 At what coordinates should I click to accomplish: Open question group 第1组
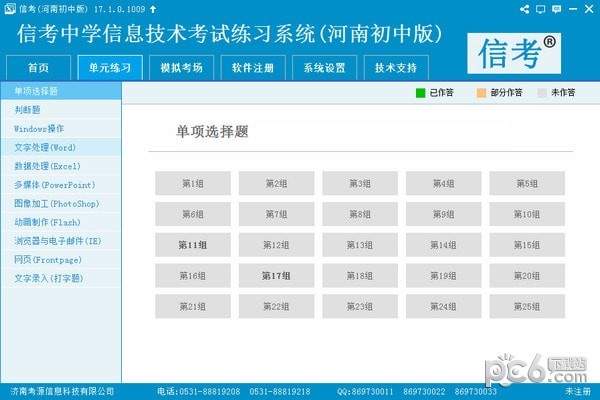coord(192,184)
